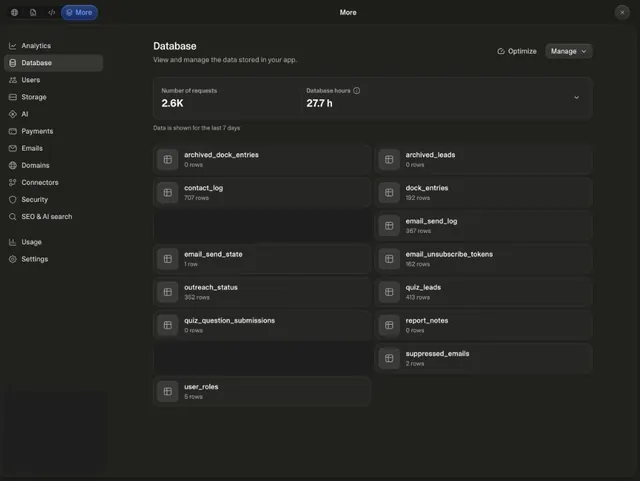This screenshot has width=640, height=481.
Task: Click quiz_question_submissions table icon
Action: point(168,325)
